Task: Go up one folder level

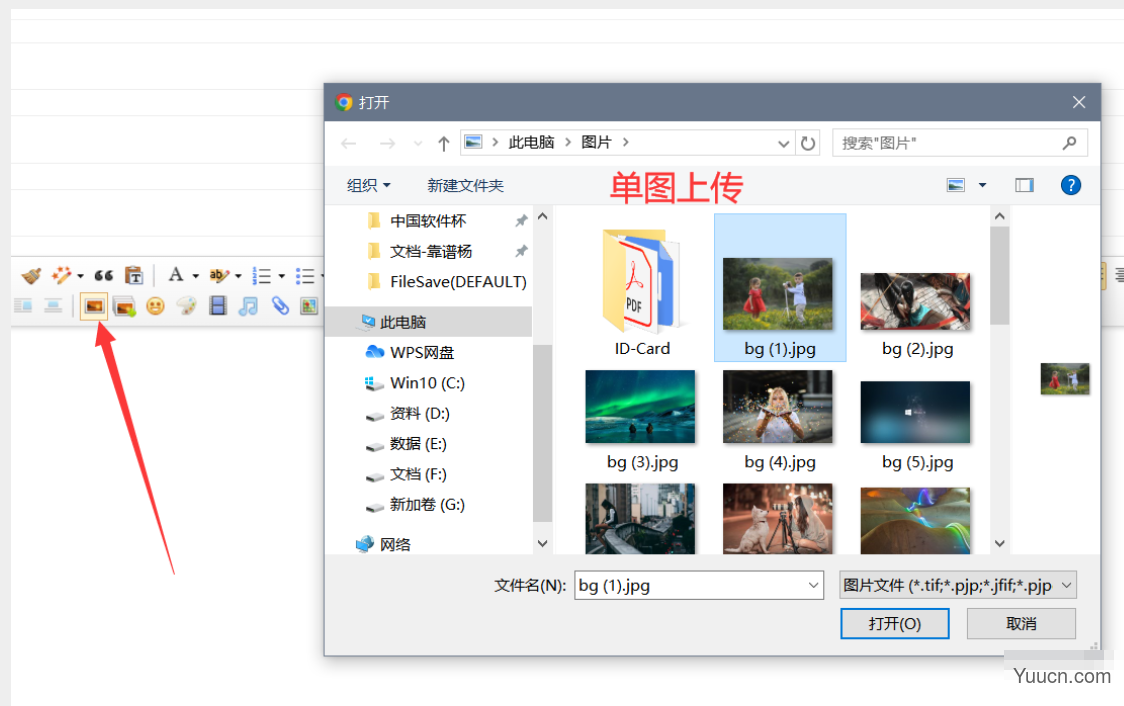Action: pyautogui.click(x=444, y=143)
